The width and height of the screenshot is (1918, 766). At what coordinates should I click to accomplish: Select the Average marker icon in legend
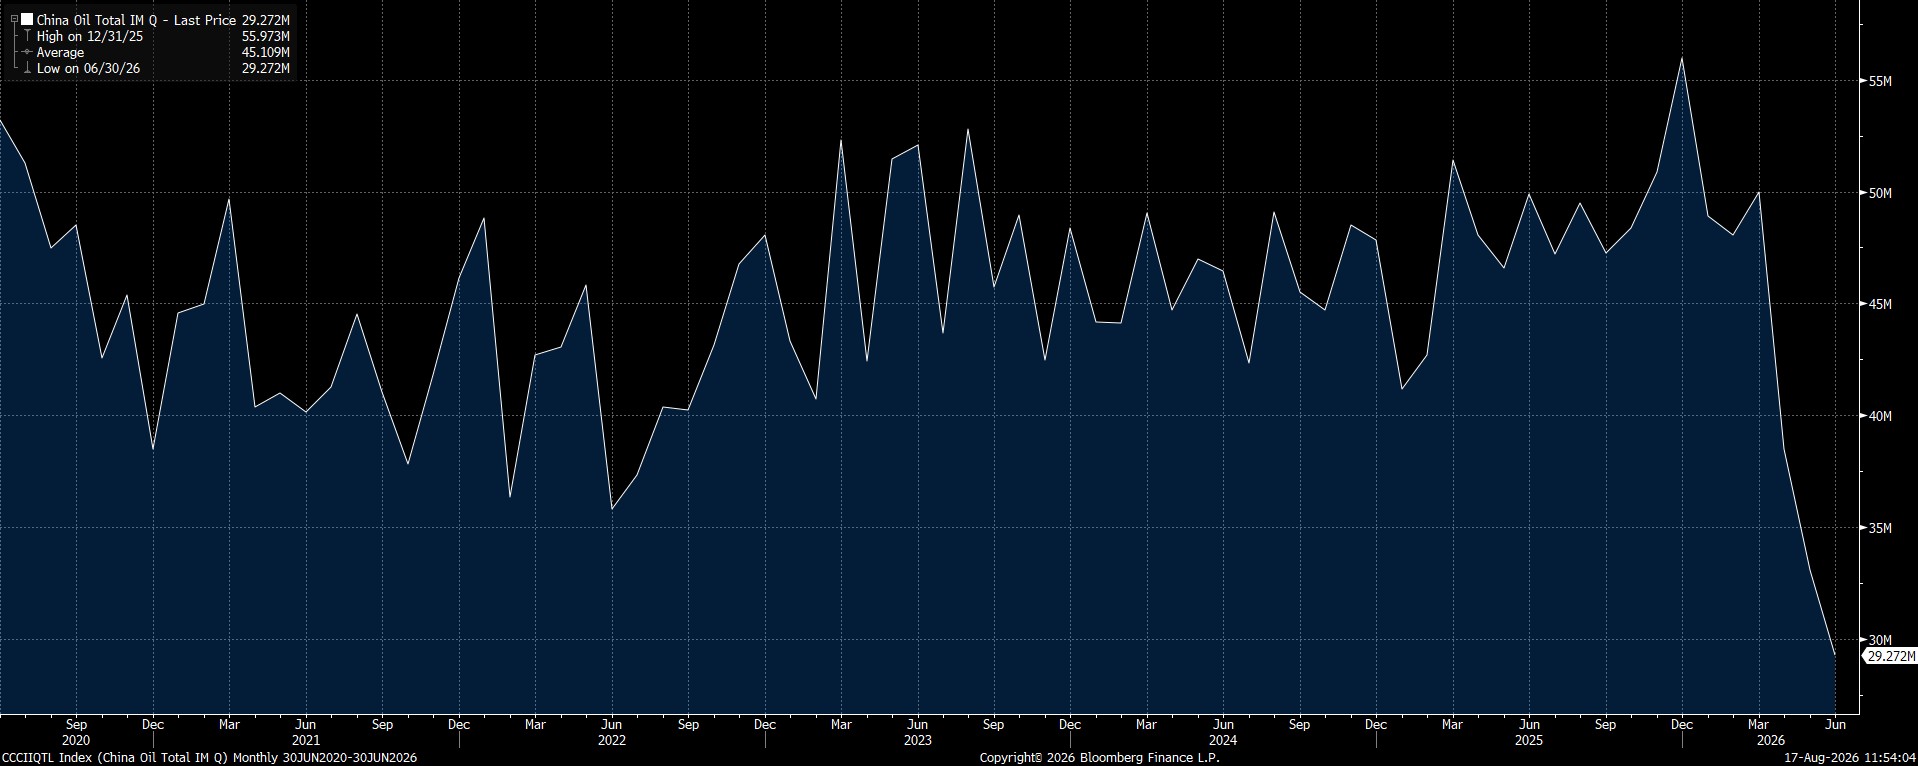(28, 52)
